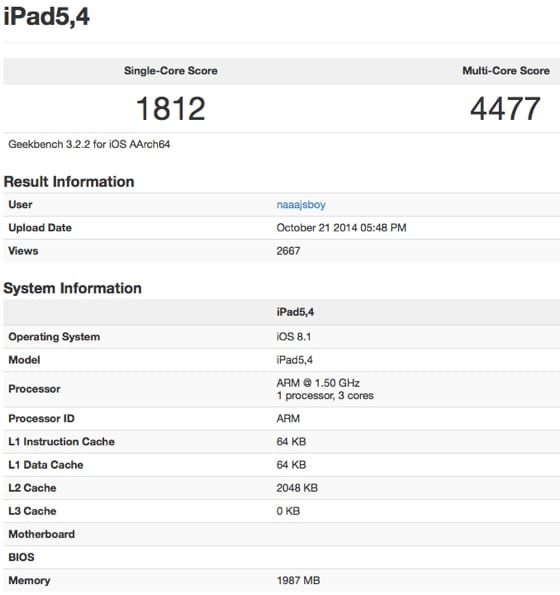560x595 pixels.
Task: Click the iPad5,4 system table column header
Action: coord(295,312)
